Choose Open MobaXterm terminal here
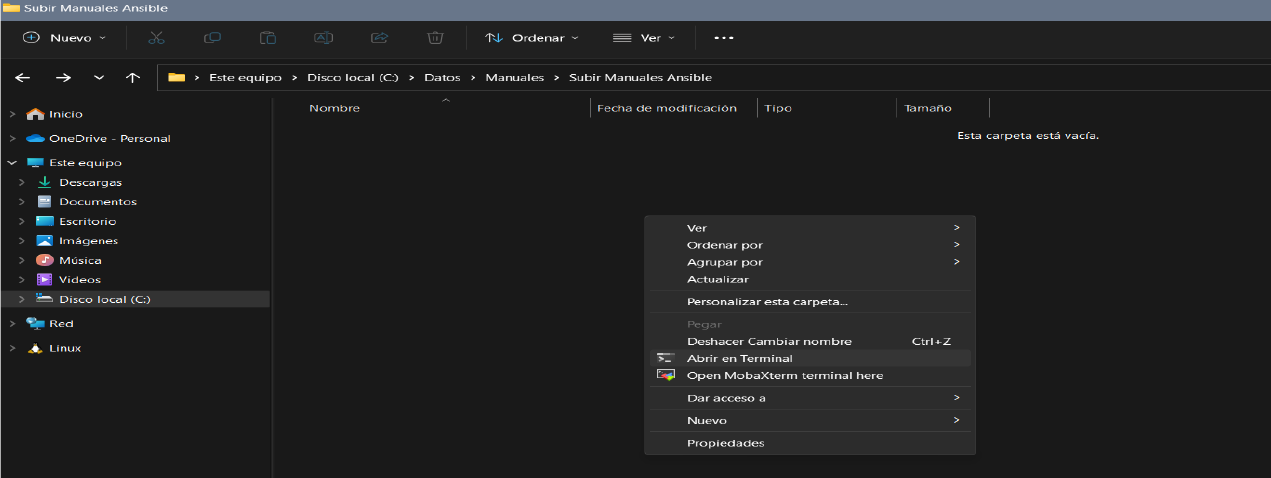 coord(784,376)
